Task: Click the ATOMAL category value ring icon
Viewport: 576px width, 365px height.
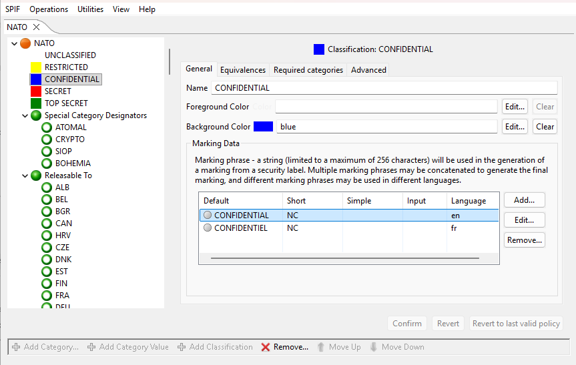Action: coord(47,127)
